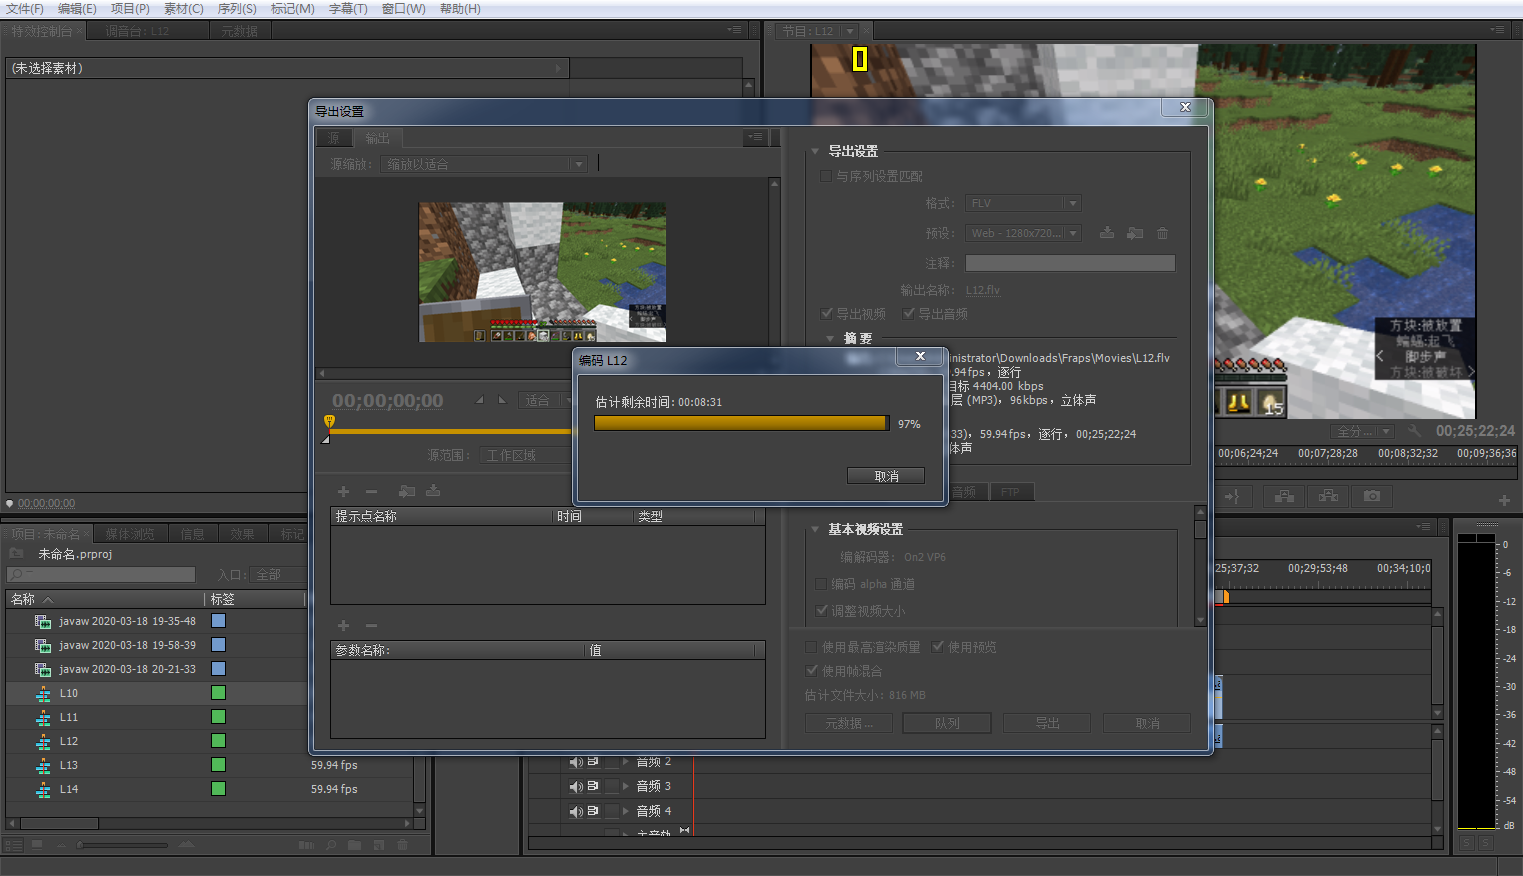Open the format FLV dropdown
The height and width of the screenshot is (876, 1523).
[x=1023, y=203]
